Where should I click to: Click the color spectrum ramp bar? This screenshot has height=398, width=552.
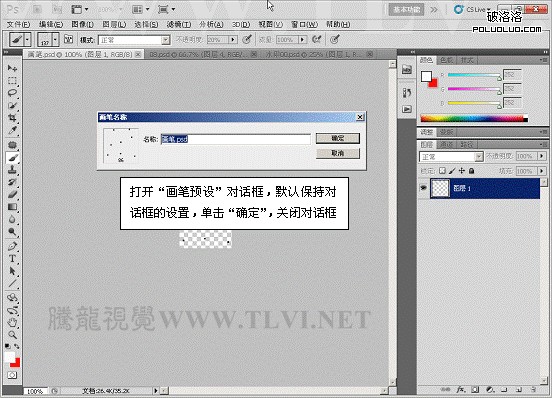(474, 119)
